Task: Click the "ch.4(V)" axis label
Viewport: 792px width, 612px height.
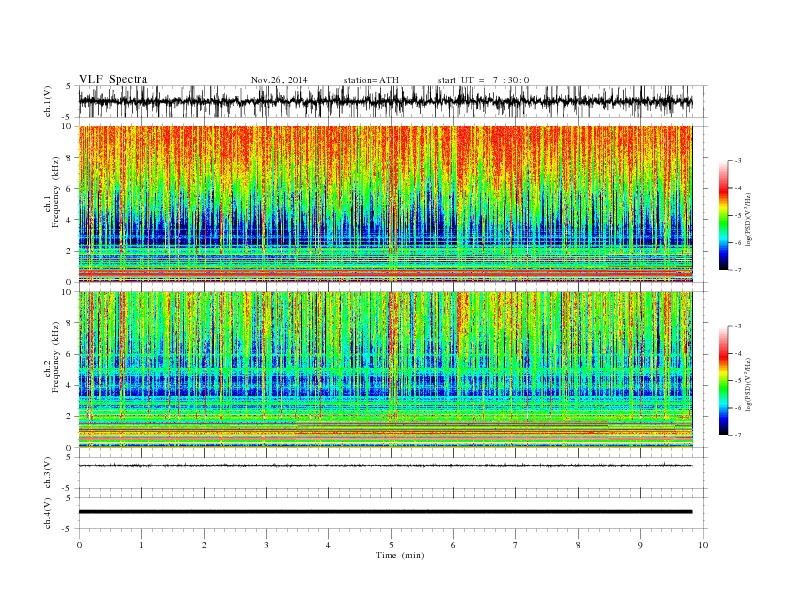Action: click(48, 514)
